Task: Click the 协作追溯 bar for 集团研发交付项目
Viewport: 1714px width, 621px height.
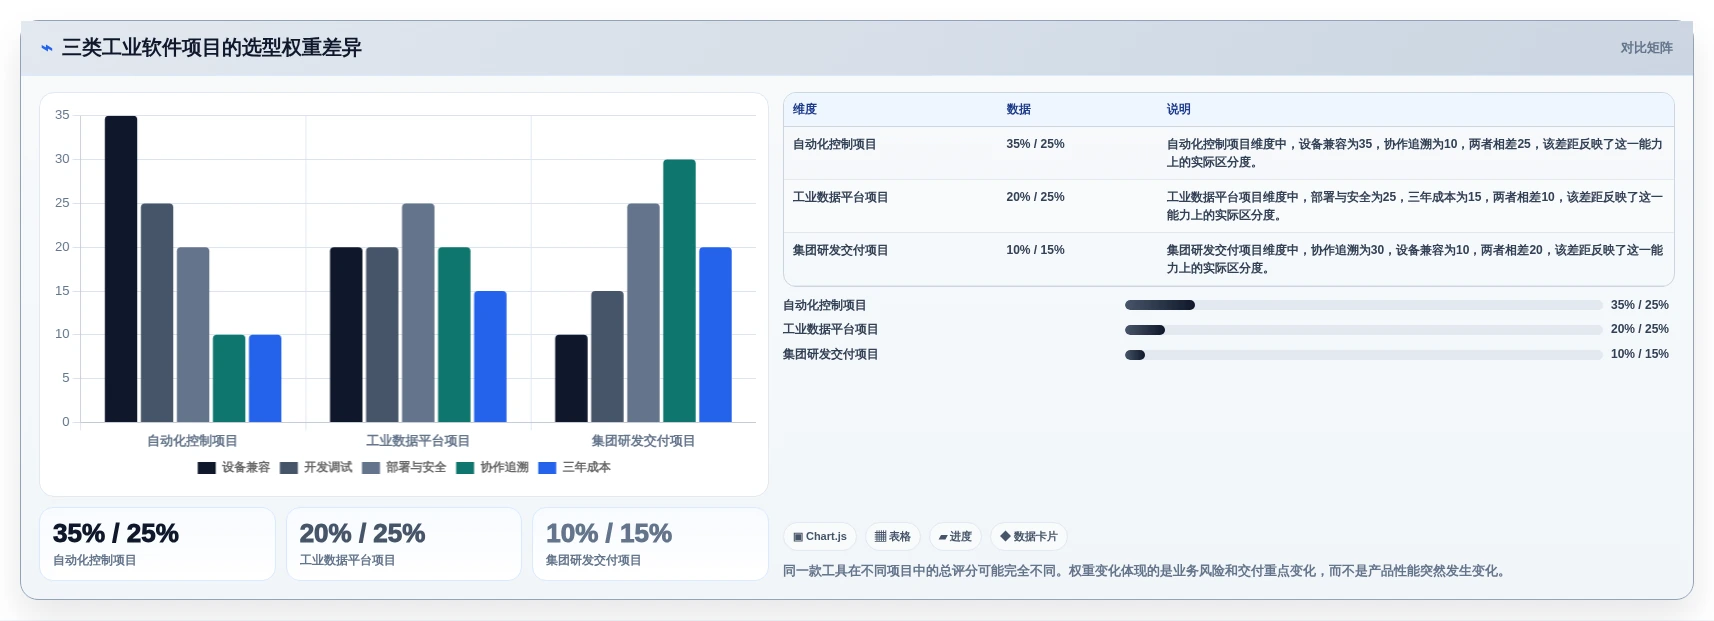Action: 679,291
